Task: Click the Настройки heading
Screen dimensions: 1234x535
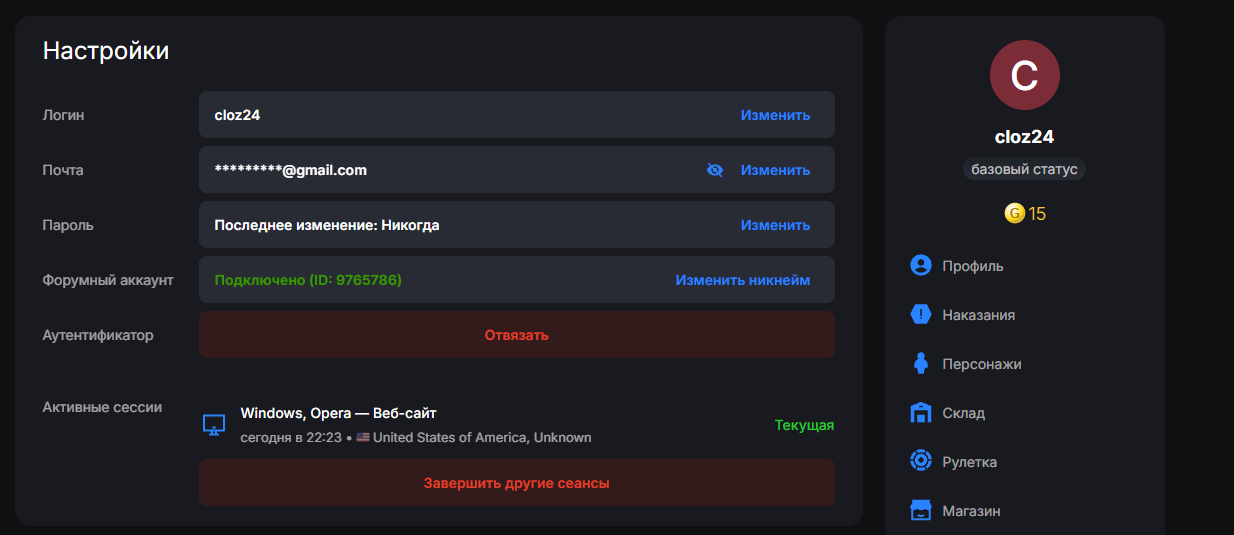Action: point(106,51)
